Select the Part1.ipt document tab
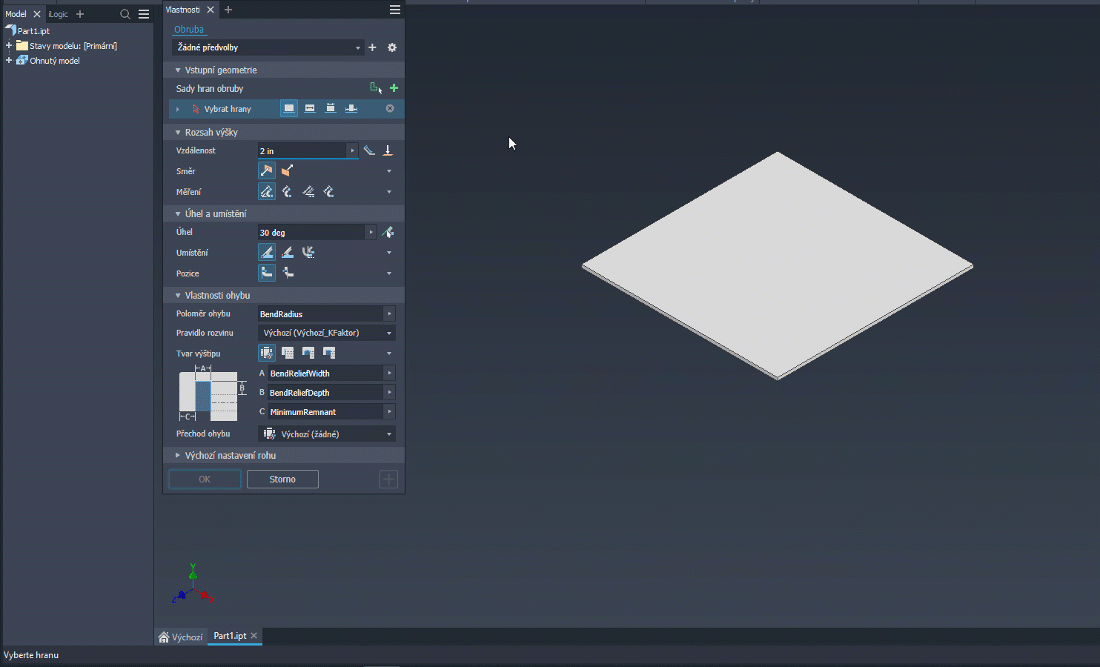The image size is (1100, 667). click(229, 636)
